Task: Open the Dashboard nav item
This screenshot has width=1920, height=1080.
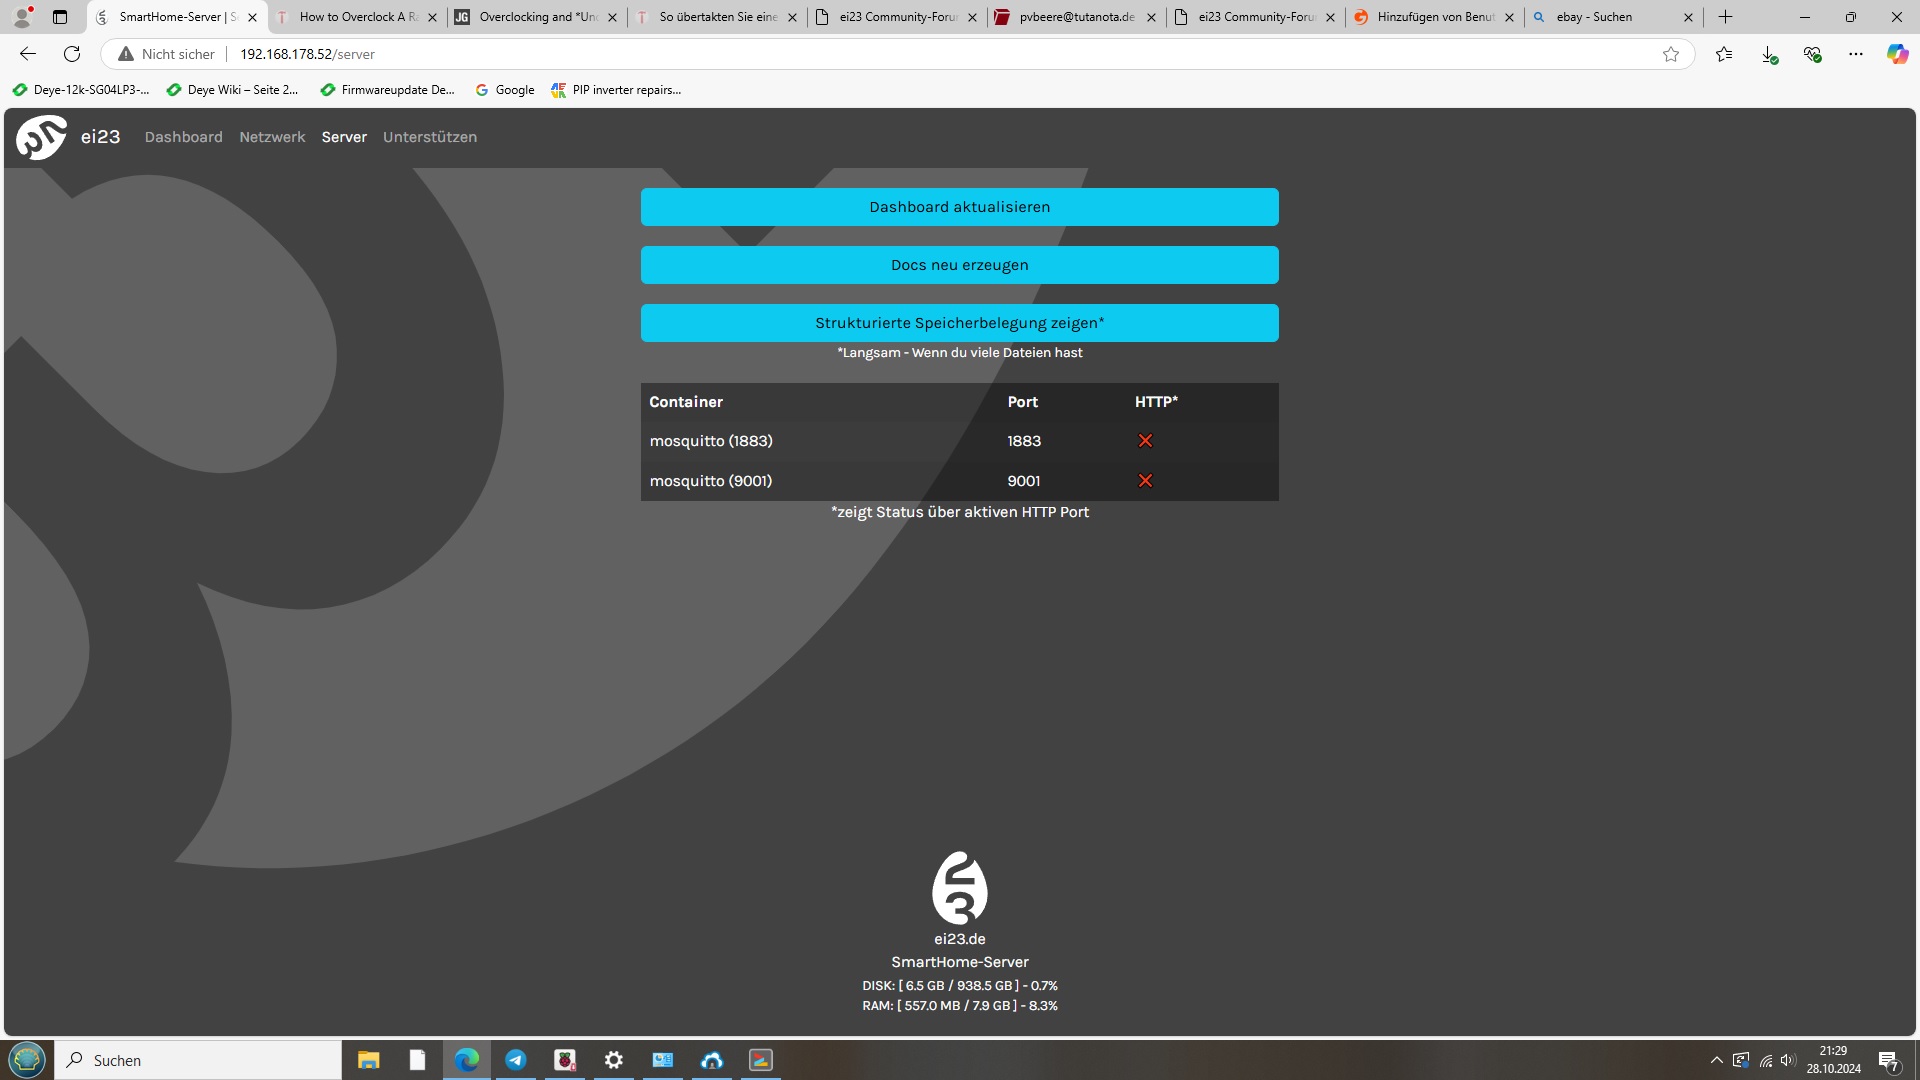Action: point(183,137)
